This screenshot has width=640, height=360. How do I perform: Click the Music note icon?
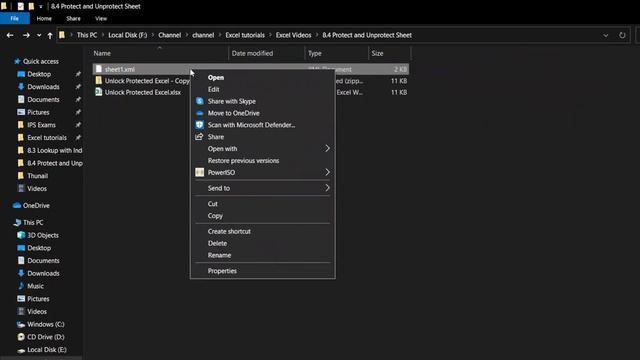click(21, 286)
